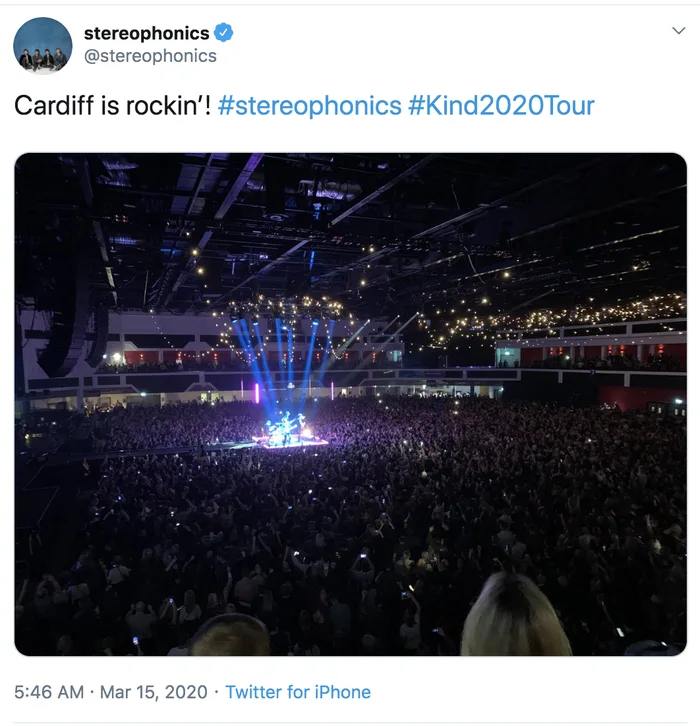
Task: Open the concert photo in full view
Action: tap(350, 404)
